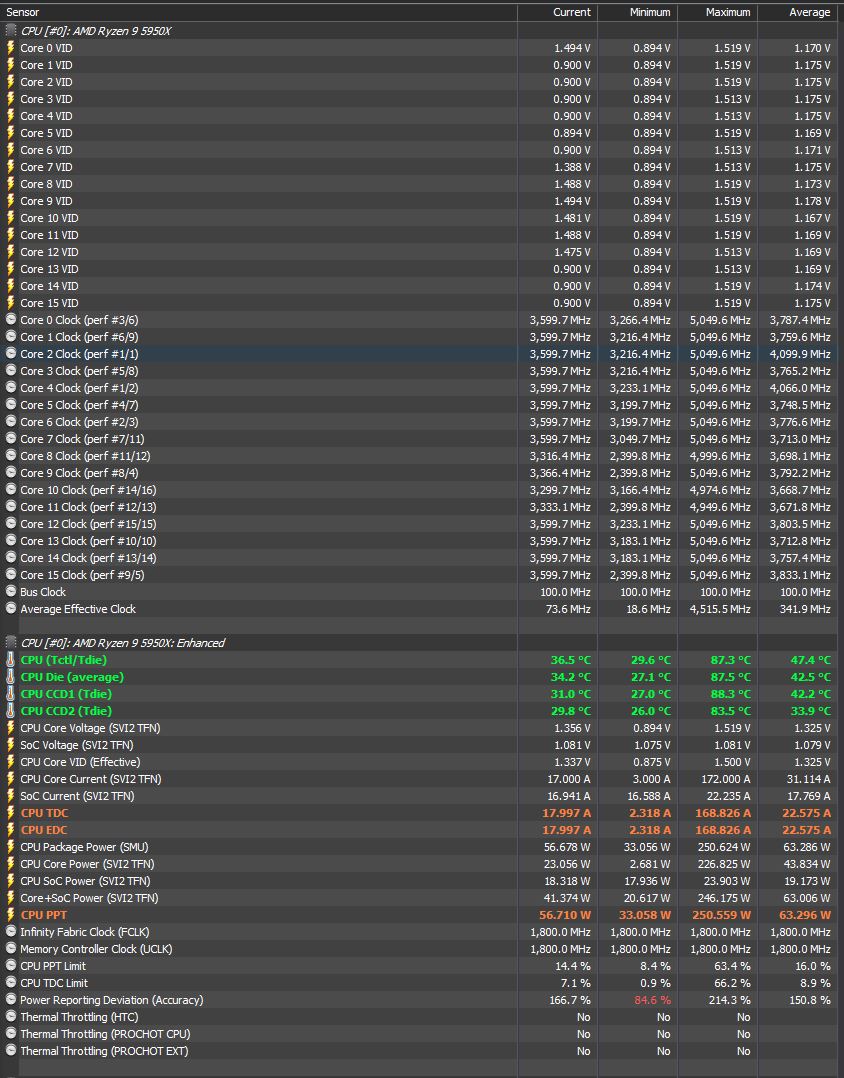
Task: Click the red 84.6 % minimum deviation value
Action: pyautogui.click(x=652, y=1000)
